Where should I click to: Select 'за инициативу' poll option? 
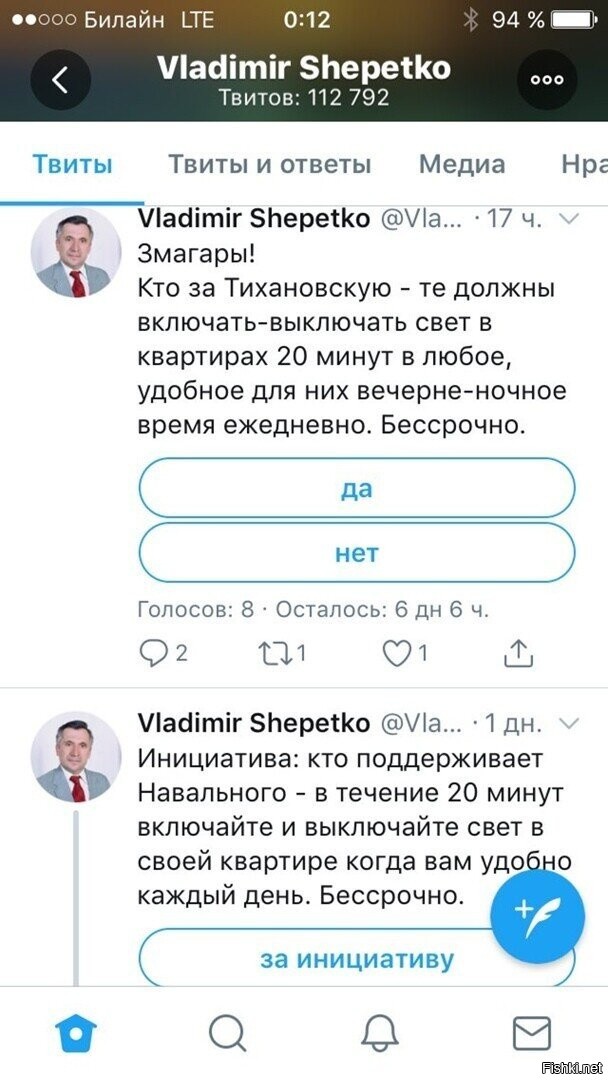pos(357,958)
